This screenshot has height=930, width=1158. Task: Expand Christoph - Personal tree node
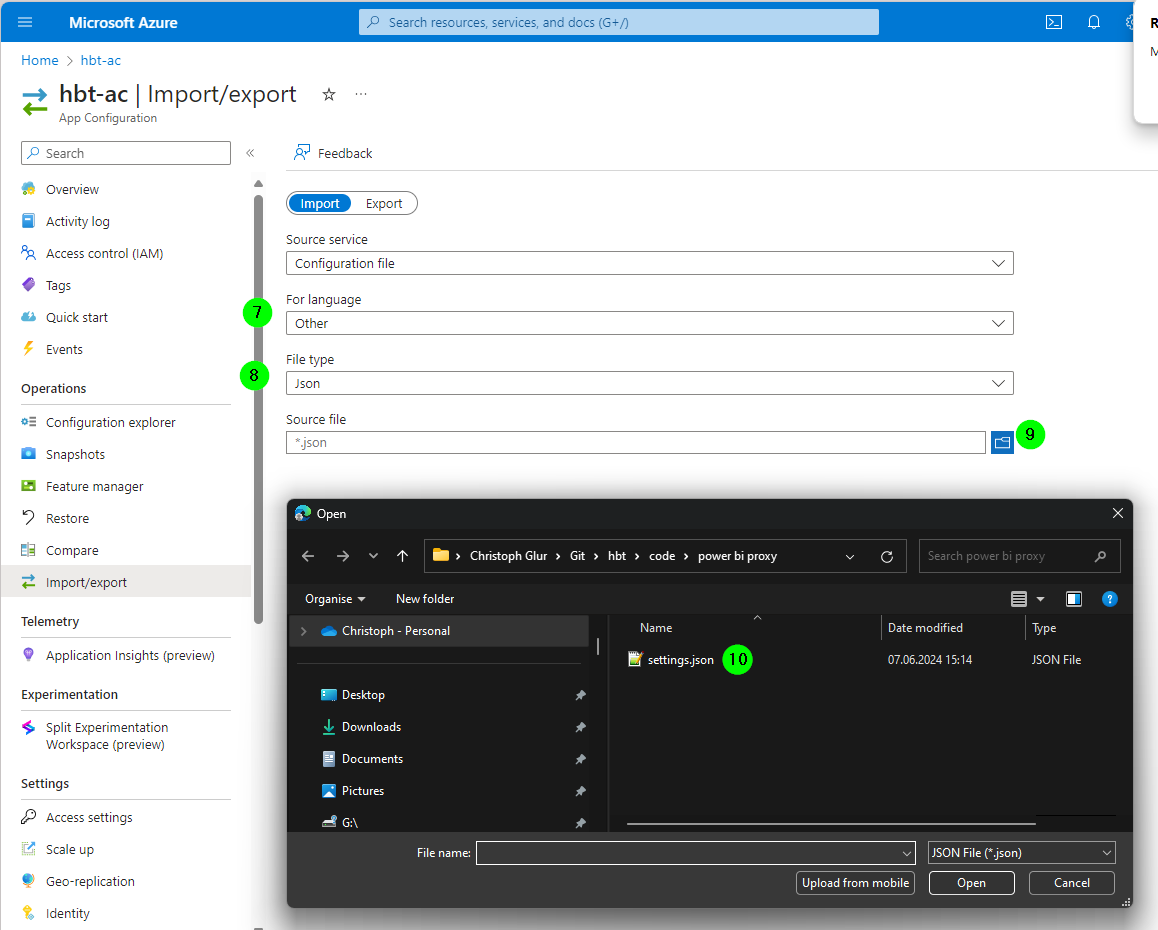point(304,631)
